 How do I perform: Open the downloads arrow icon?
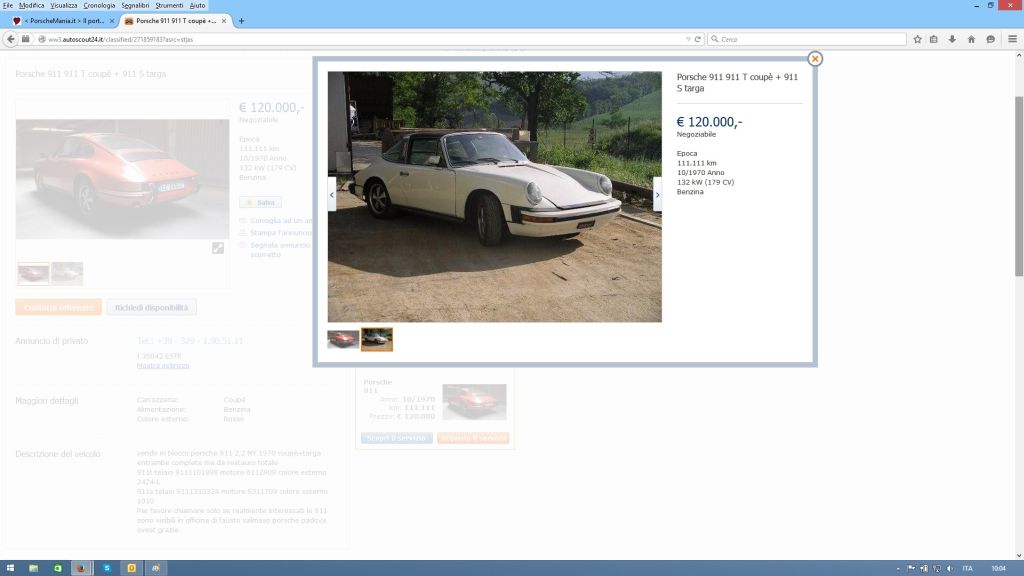coord(952,39)
